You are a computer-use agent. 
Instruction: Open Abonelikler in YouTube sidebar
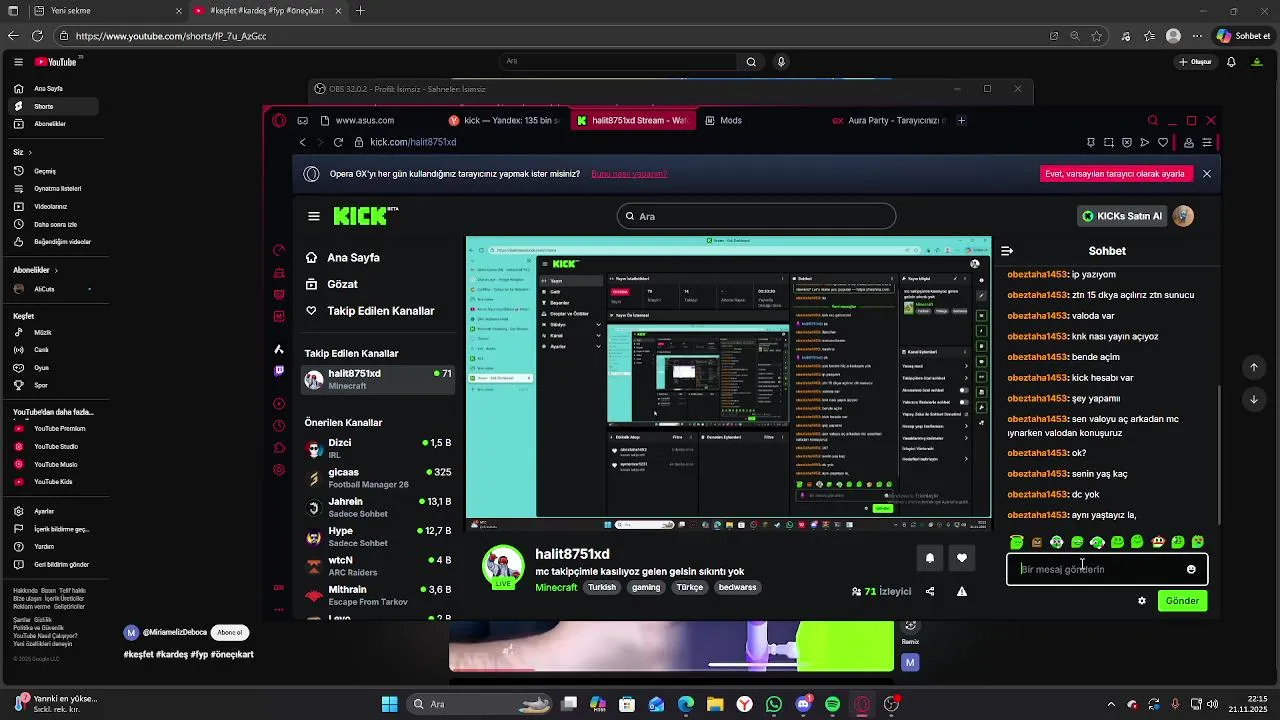pos(55,124)
